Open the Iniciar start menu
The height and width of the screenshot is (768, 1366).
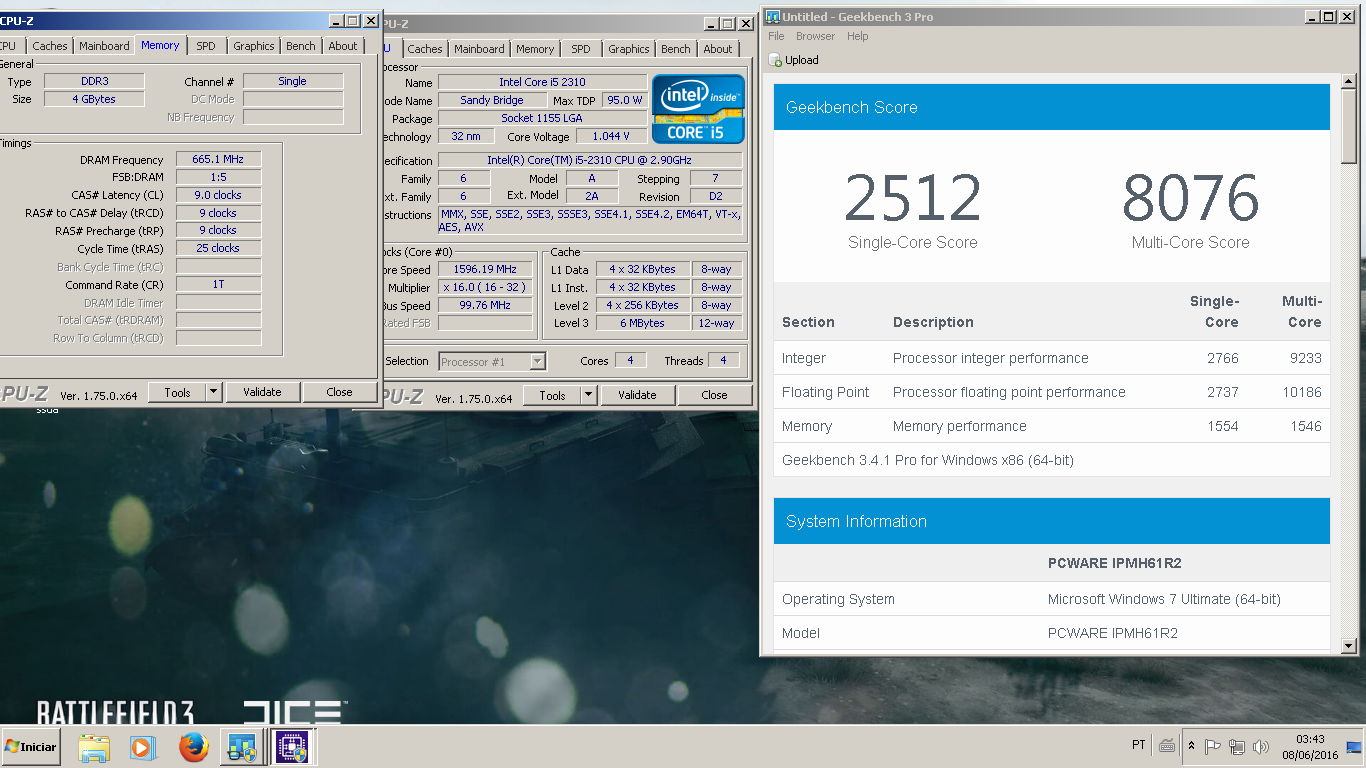click(x=31, y=746)
